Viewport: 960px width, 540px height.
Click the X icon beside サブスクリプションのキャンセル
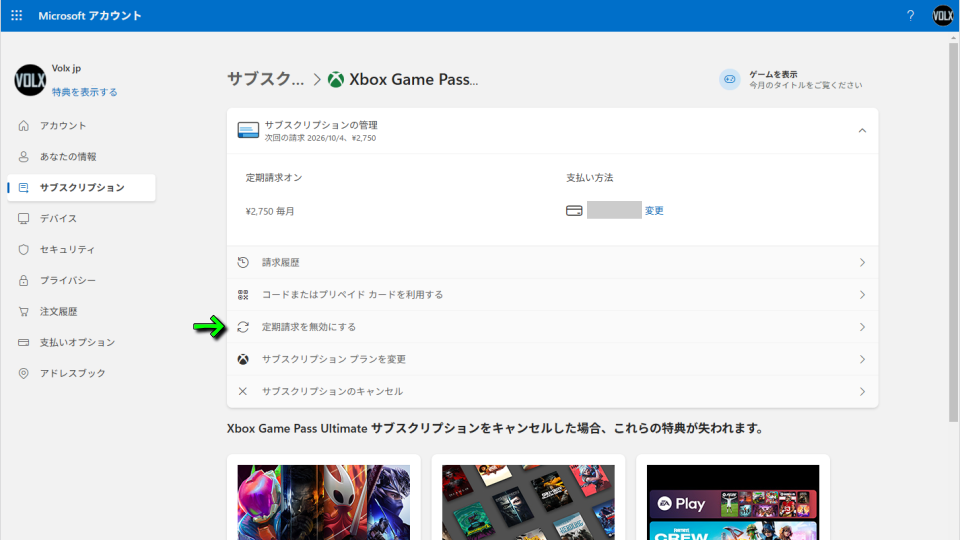[x=243, y=391]
